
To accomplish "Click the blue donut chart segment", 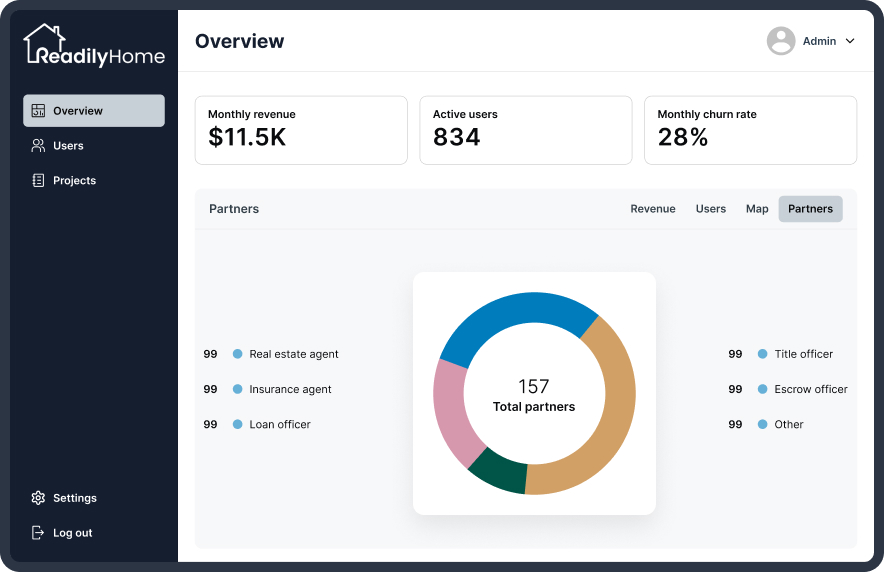I will pos(516,314).
